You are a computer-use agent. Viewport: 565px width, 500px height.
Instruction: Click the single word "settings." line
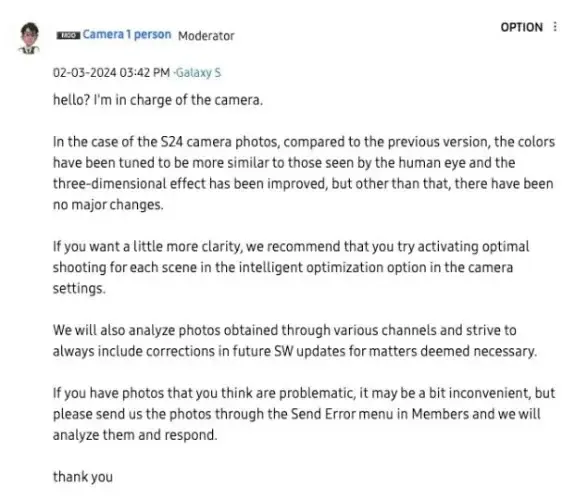[x=79, y=289]
